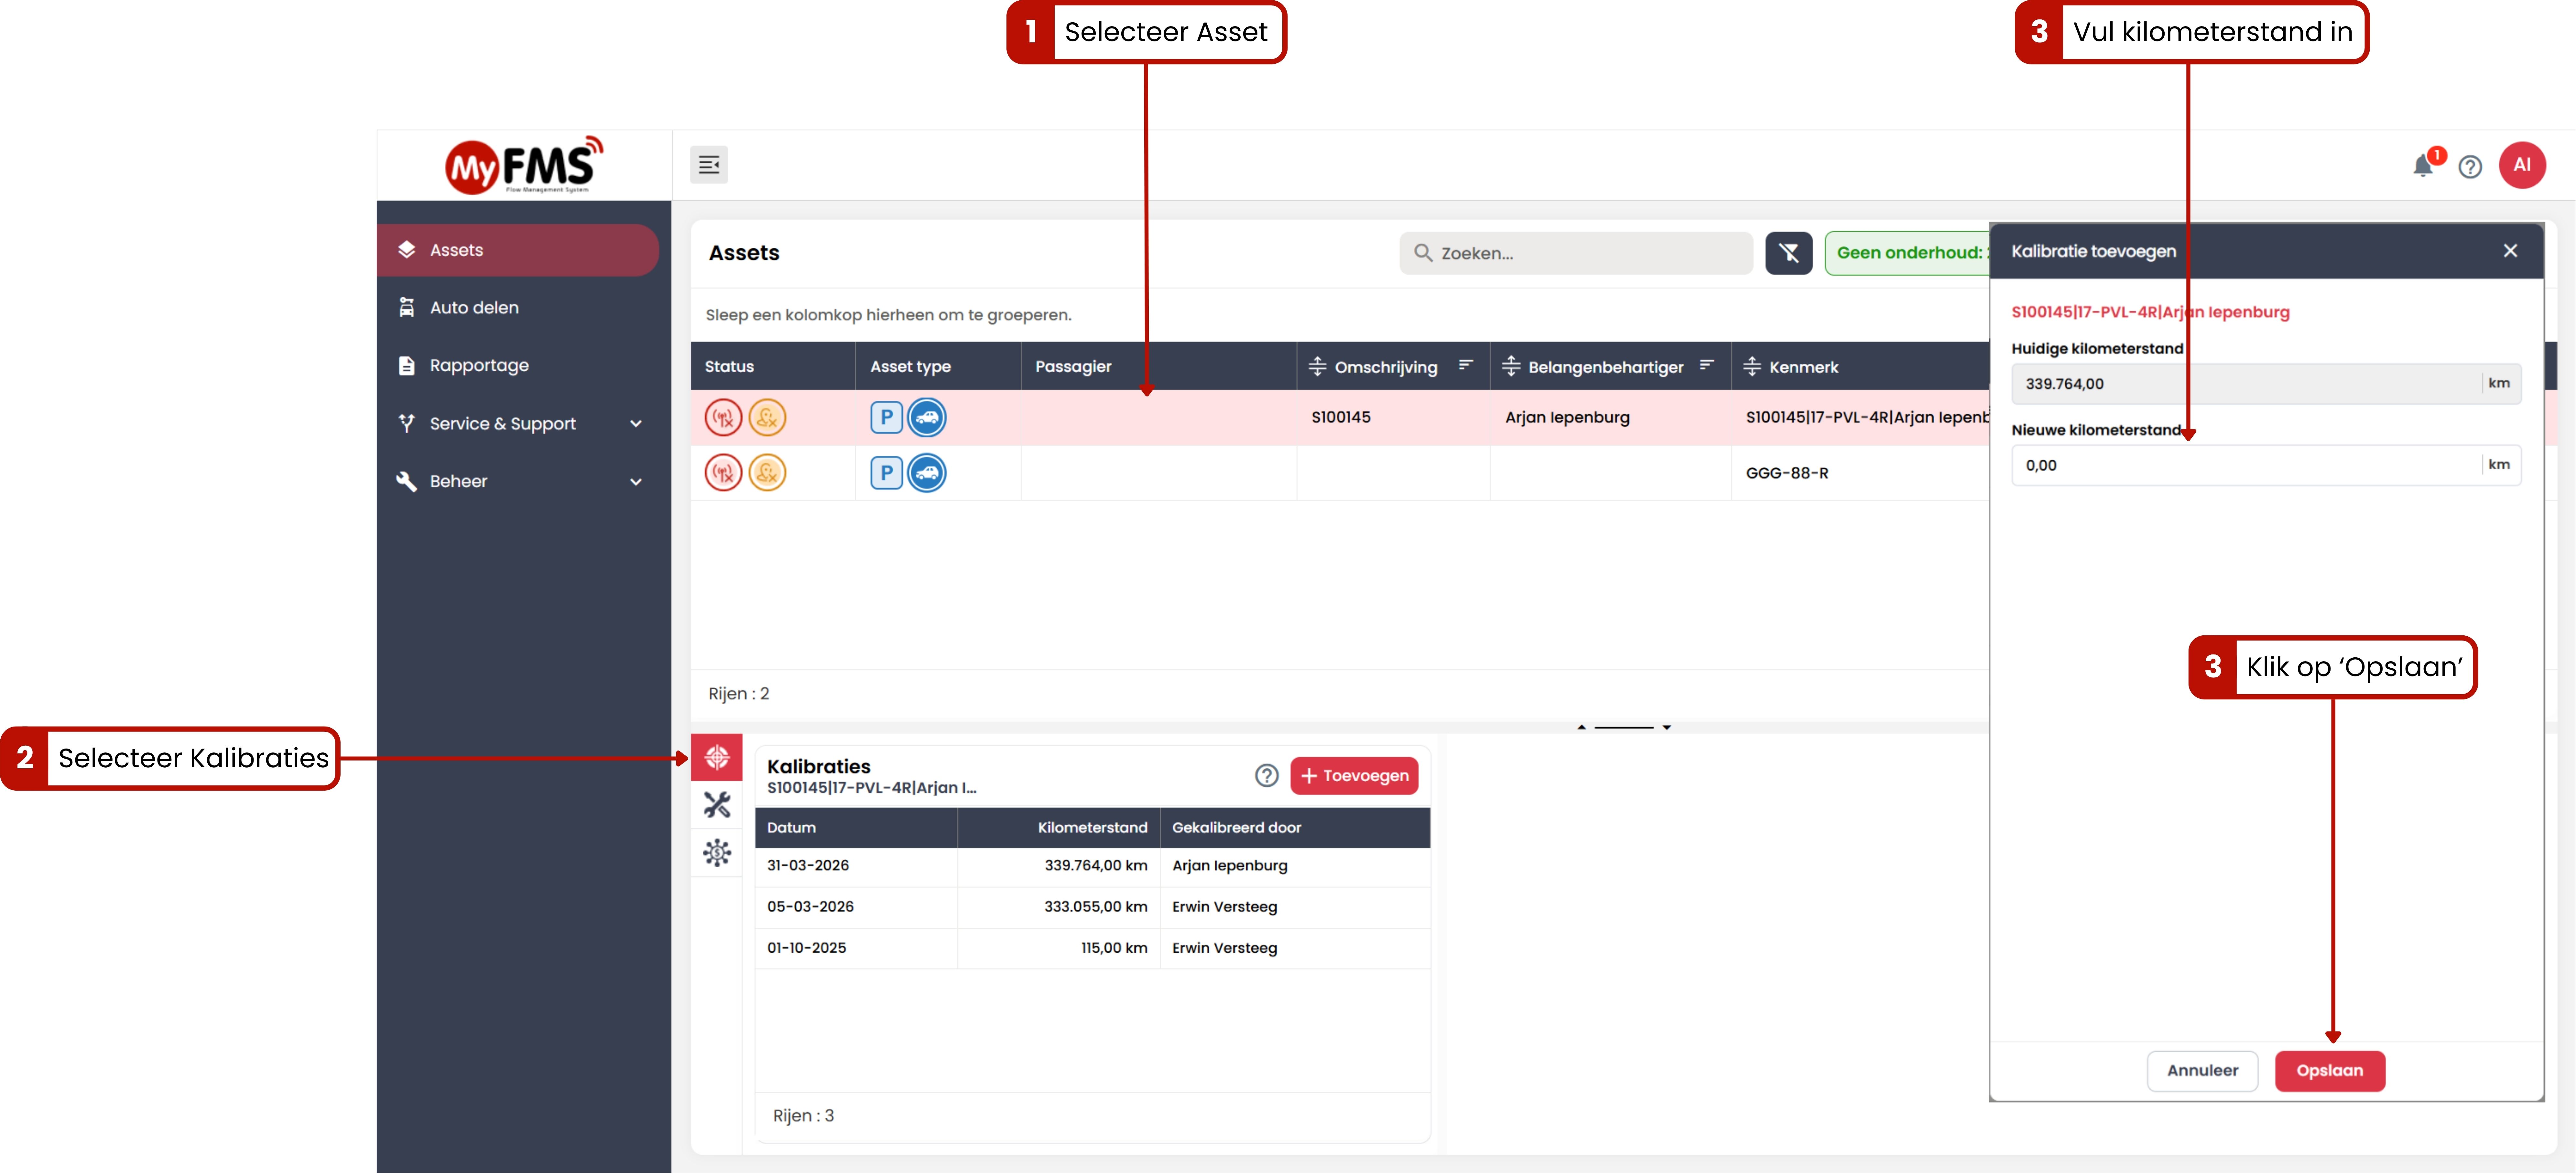Viewport: 2576px width, 1173px height.
Task: Open the help icon in the top bar
Action: [x=2470, y=167]
